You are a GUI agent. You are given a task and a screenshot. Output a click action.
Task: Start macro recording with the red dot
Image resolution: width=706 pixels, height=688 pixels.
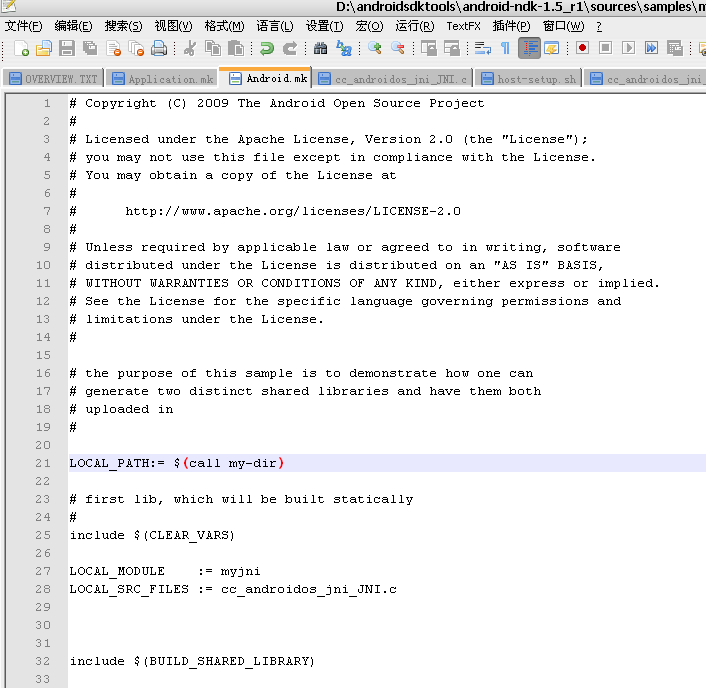click(582, 48)
